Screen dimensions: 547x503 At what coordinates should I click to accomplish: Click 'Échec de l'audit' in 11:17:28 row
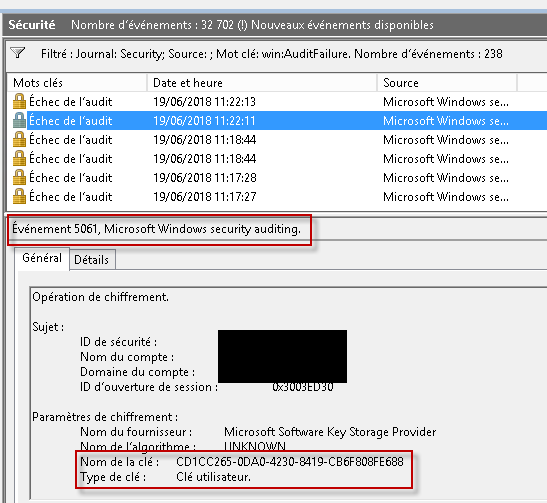coord(71,178)
